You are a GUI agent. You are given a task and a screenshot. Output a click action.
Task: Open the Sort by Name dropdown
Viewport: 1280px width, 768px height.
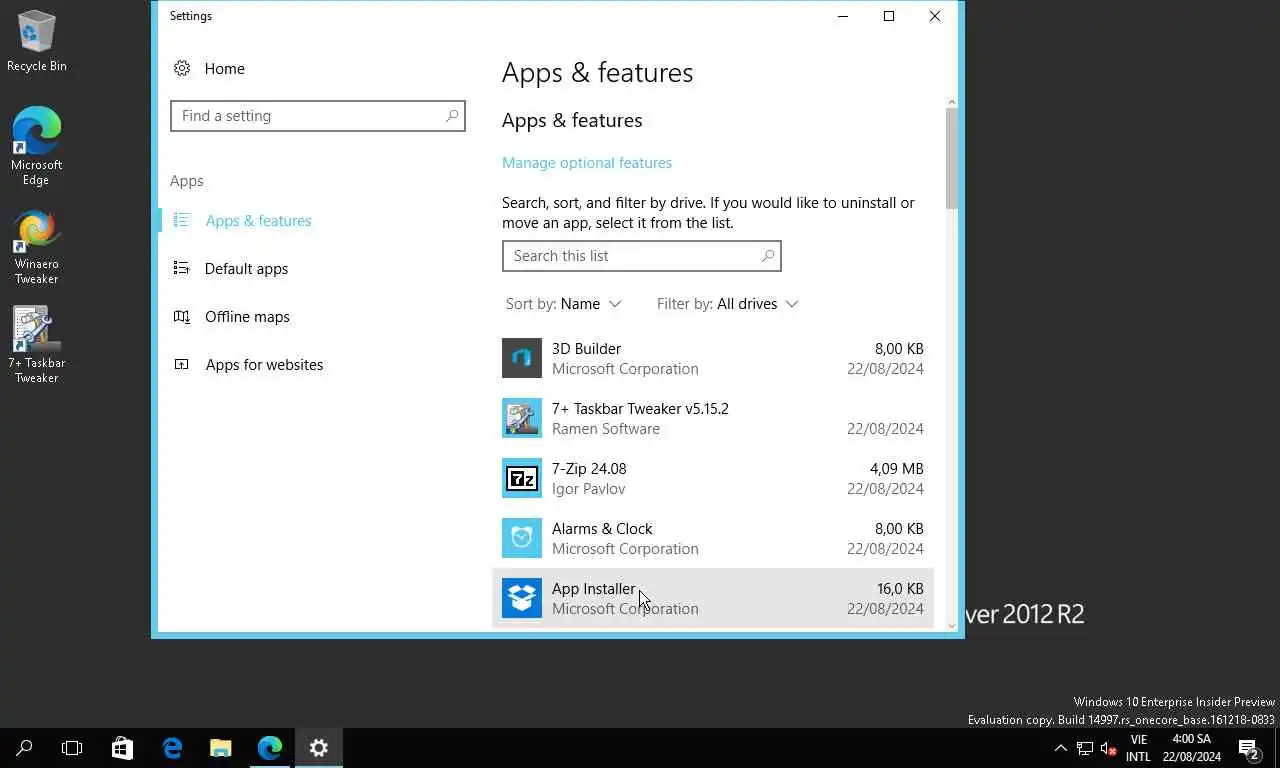click(564, 304)
